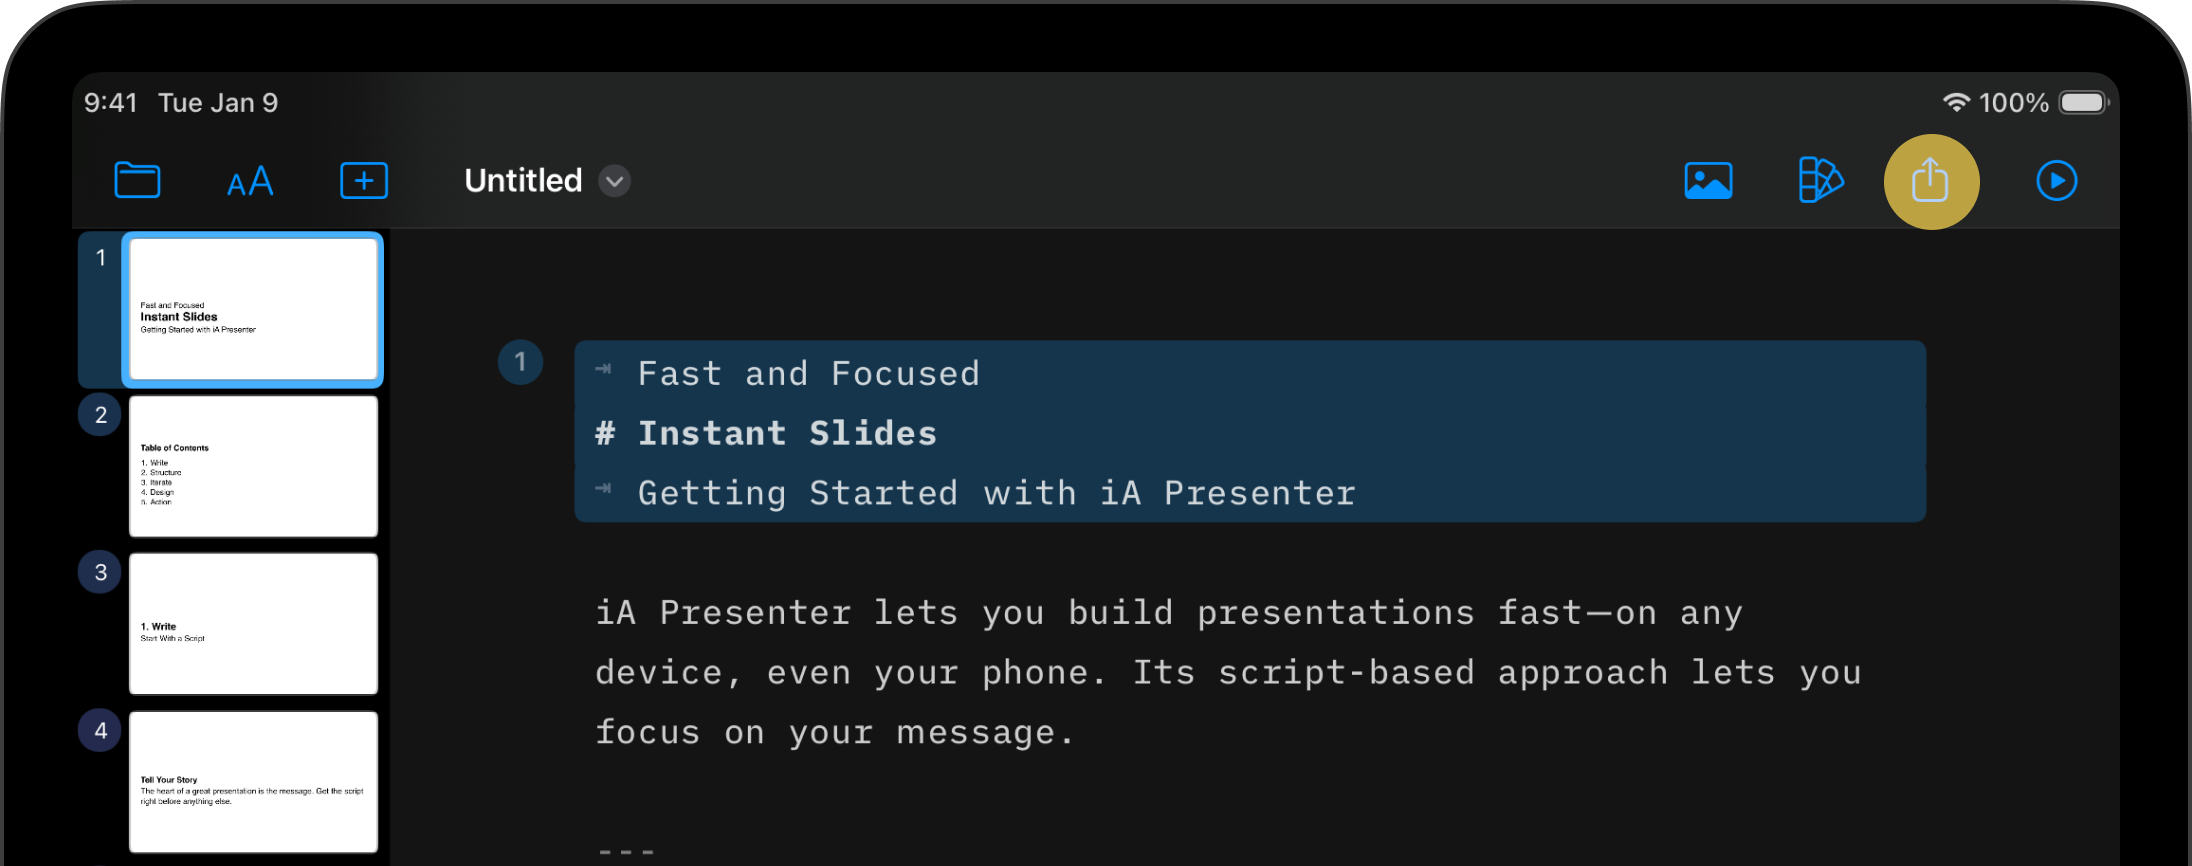Place cursor in Instant Slides heading
This screenshot has height=866, width=2192.
click(x=787, y=433)
